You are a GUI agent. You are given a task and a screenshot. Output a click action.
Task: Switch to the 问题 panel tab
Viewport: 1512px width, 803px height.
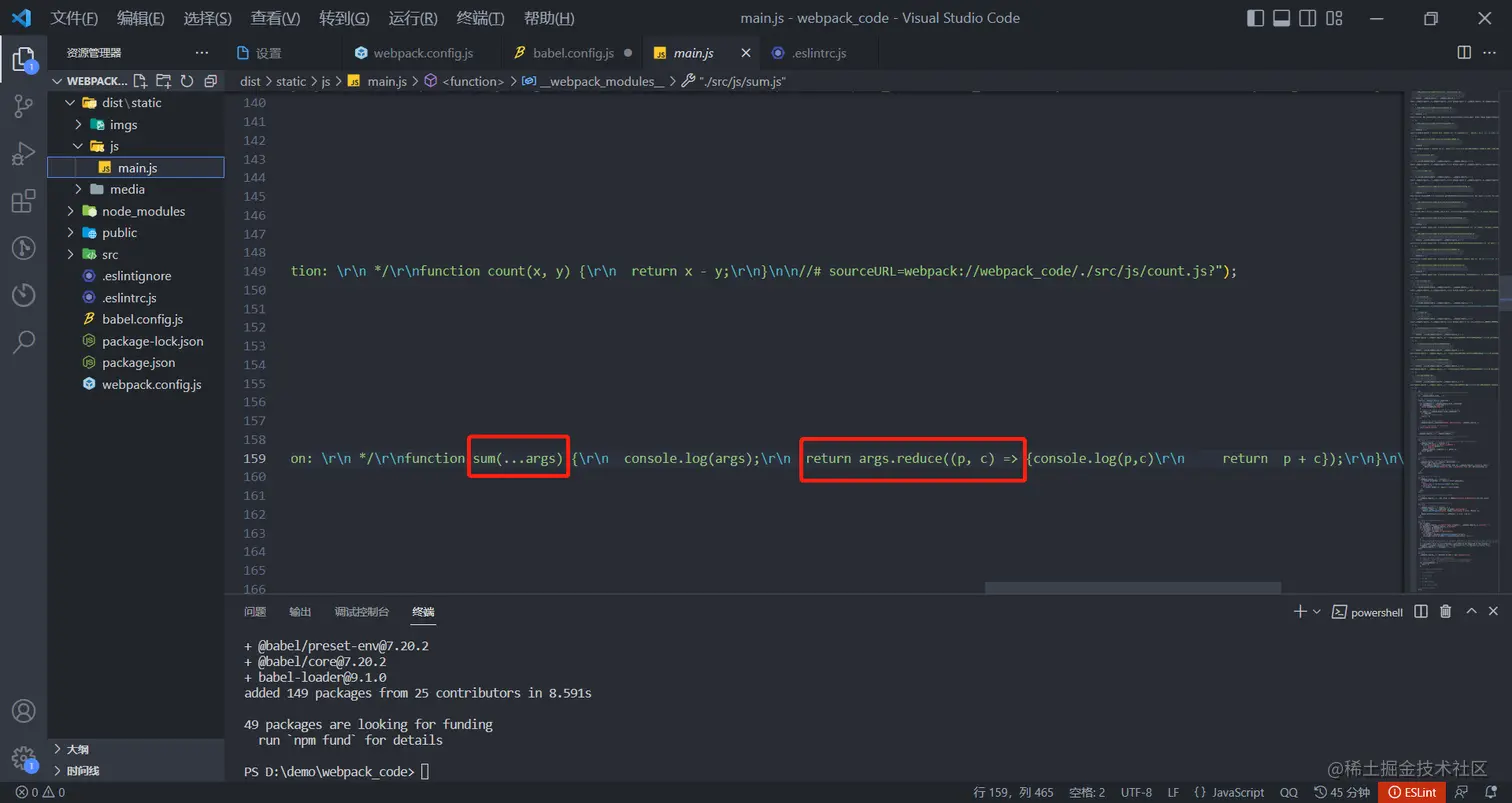coord(255,612)
